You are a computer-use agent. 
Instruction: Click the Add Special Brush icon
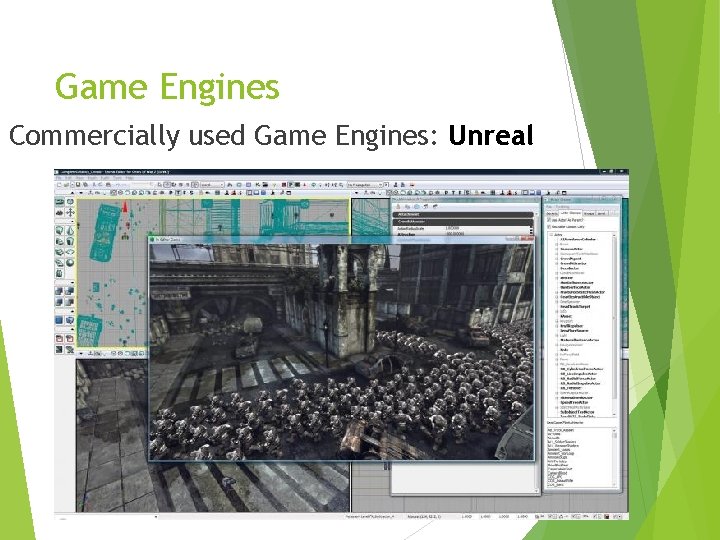click(60, 320)
